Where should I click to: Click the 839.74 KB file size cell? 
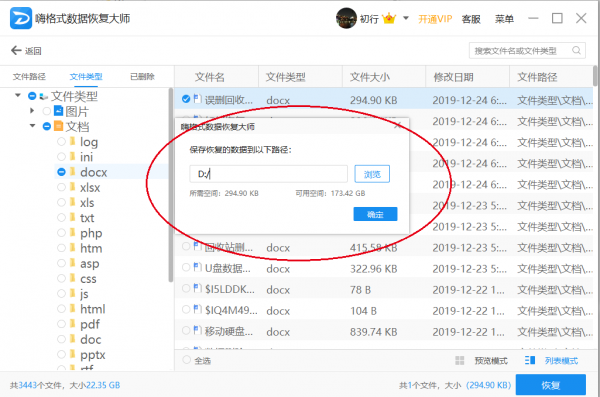point(373,332)
